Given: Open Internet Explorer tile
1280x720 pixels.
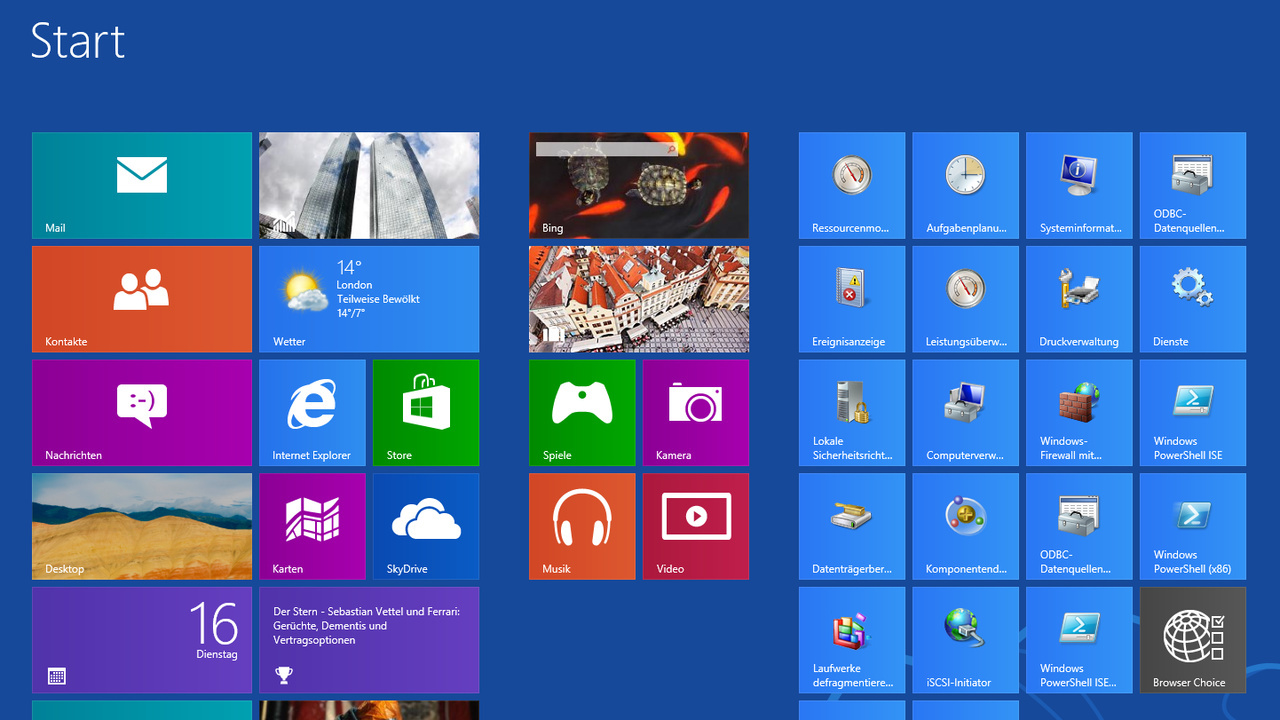Looking at the screenshot, I should tap(312, 413).
